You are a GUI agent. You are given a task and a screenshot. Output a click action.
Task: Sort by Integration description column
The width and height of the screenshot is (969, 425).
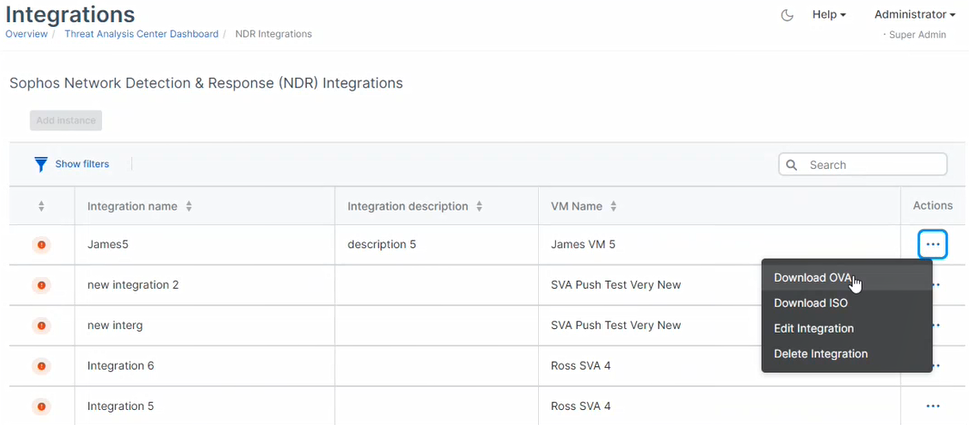(x=480, y=206)
